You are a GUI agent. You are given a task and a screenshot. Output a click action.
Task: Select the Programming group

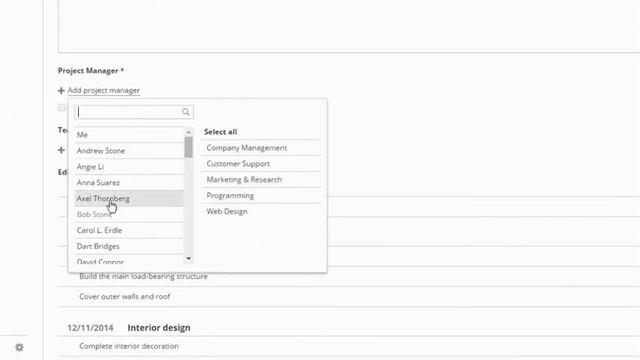pos(261,196)
